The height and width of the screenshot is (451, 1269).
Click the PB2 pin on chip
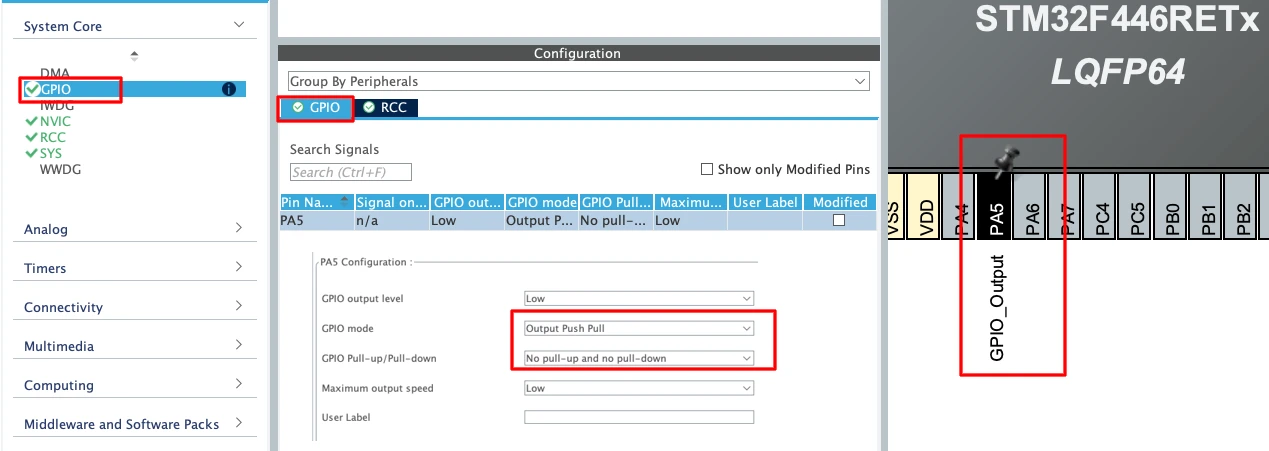pyautogui.click(x=1241, y=208)
